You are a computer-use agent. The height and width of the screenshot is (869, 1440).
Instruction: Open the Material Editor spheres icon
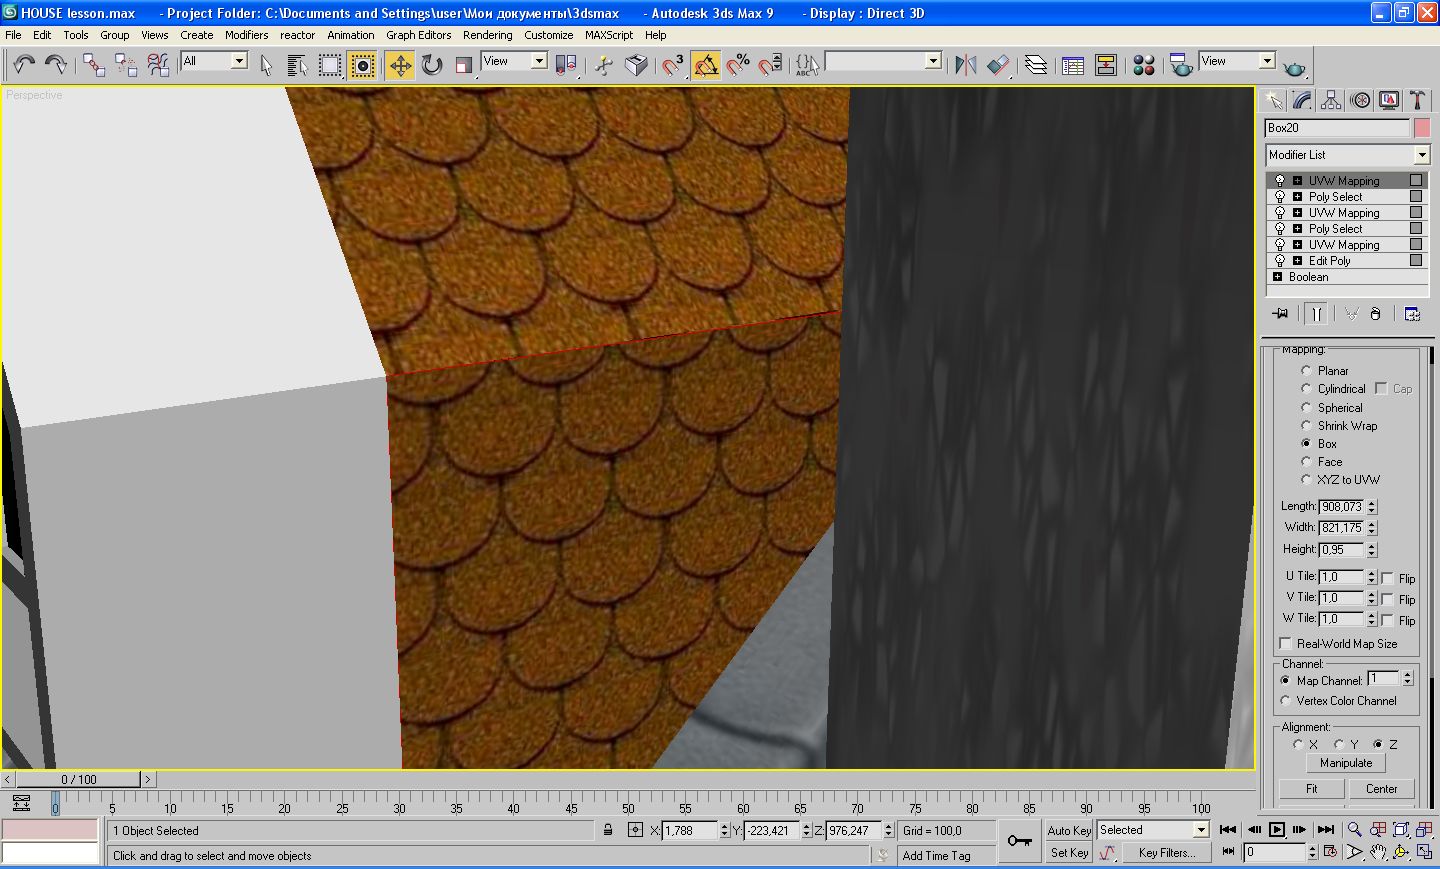[x=1144, y=65]
